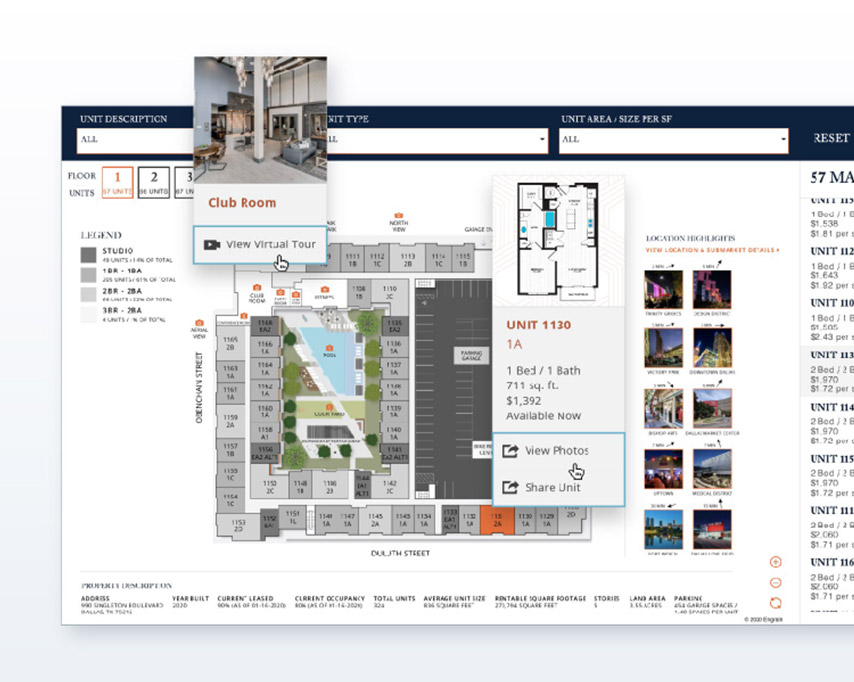Toggle the 3BR - 2BA legend filter
This screenshot has width=854, height=682.
[x=88, y=313]
